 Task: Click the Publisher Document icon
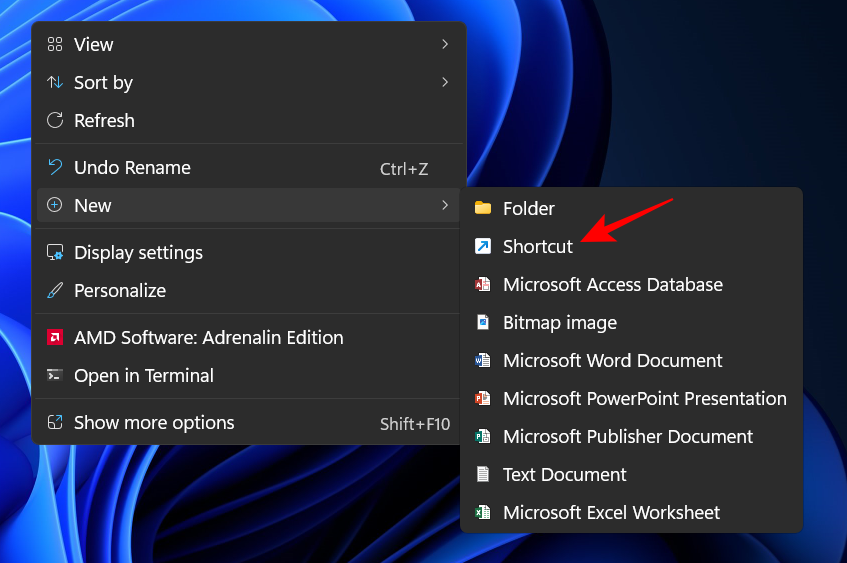tap(483, 436)
